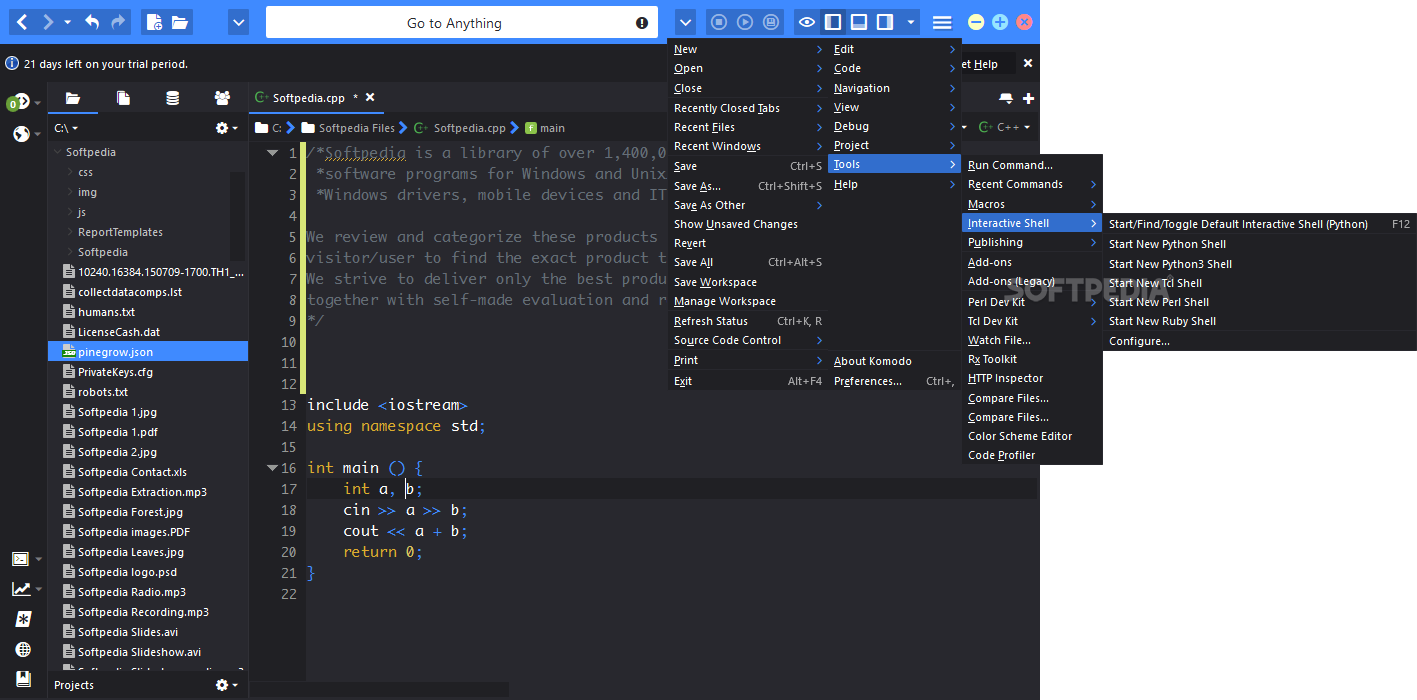Click the Go to Anything search field
The image size is (1417, 700).
[x=462, y=22]
